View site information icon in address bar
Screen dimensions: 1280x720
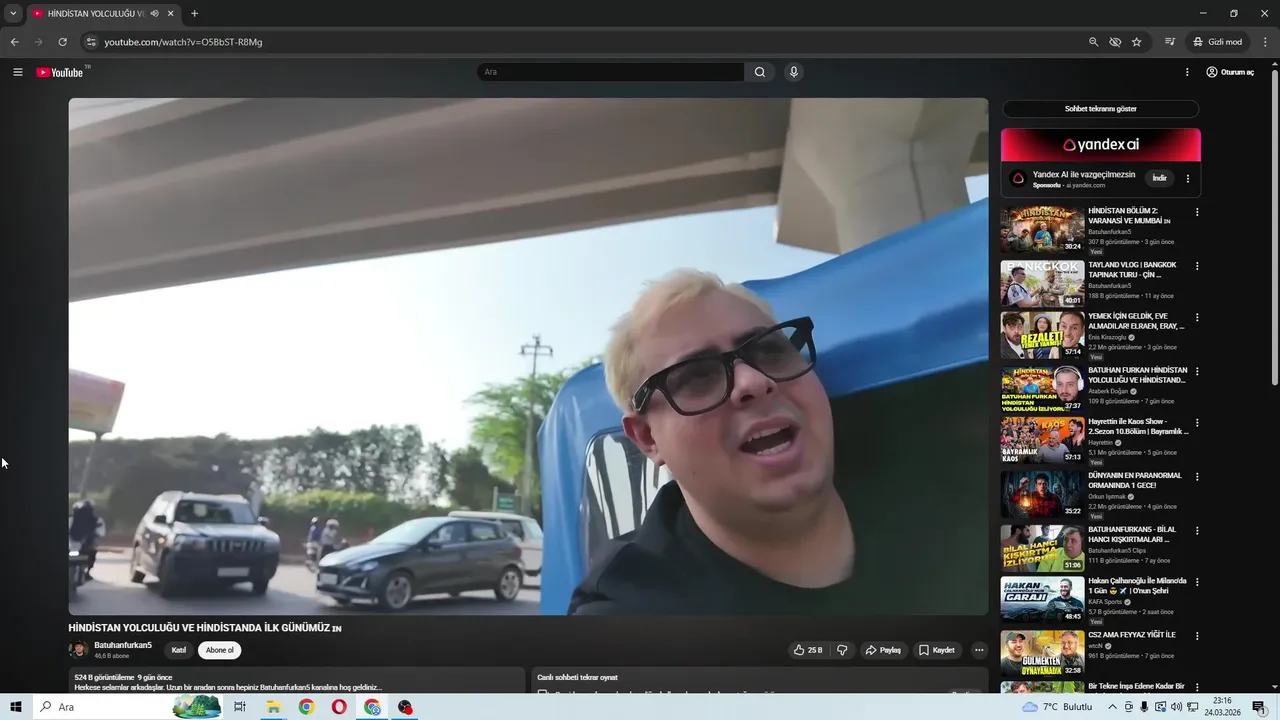coord(91,42)
